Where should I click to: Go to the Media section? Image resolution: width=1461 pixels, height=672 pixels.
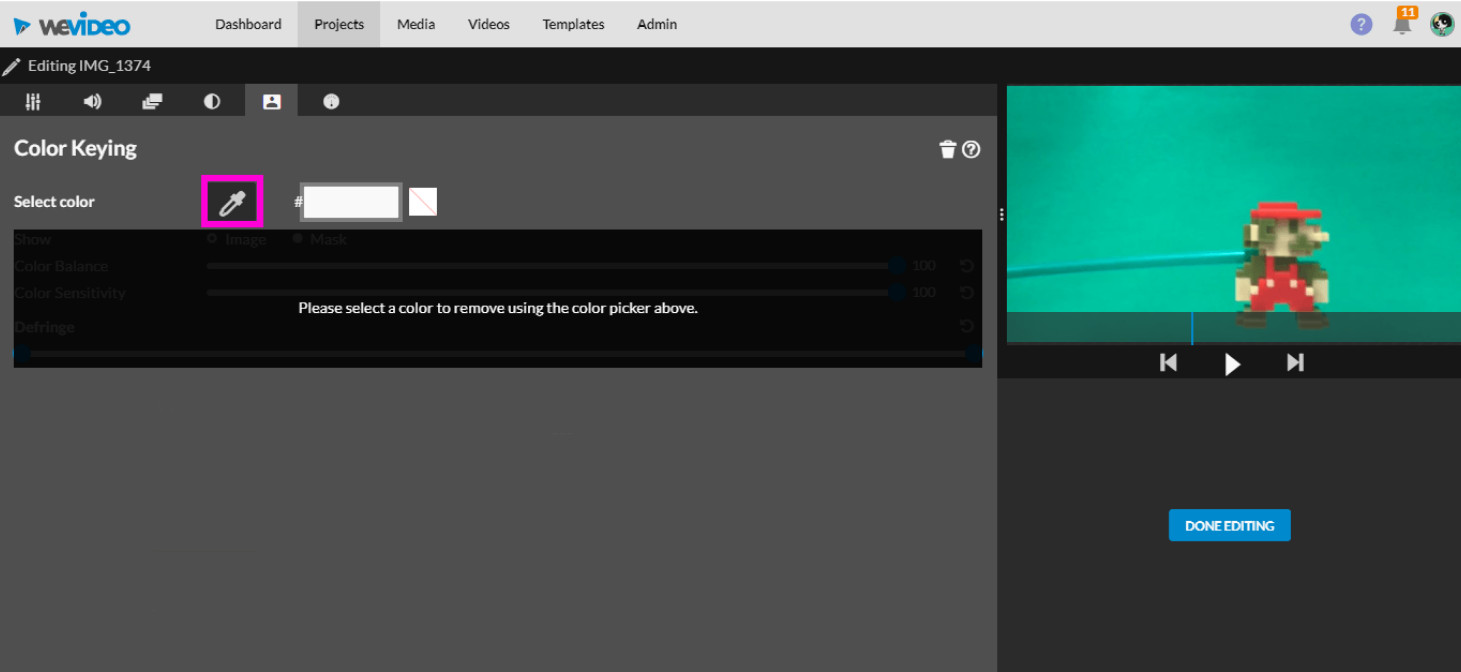pos(416,24)
